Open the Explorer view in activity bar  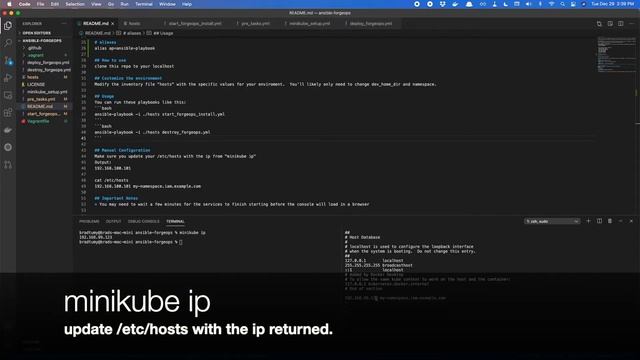tap(8, 26)
